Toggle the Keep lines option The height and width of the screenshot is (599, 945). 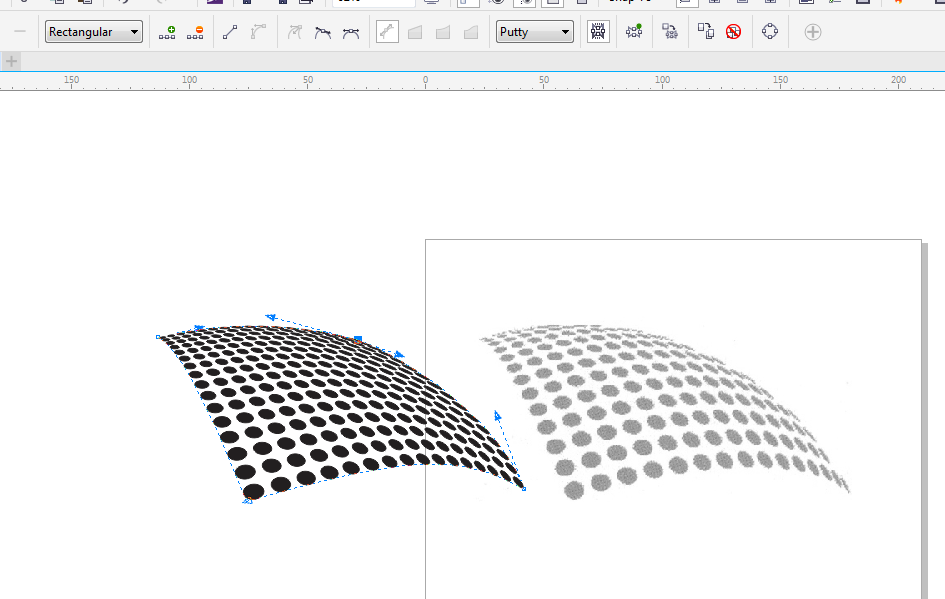[x=598, y=32]
